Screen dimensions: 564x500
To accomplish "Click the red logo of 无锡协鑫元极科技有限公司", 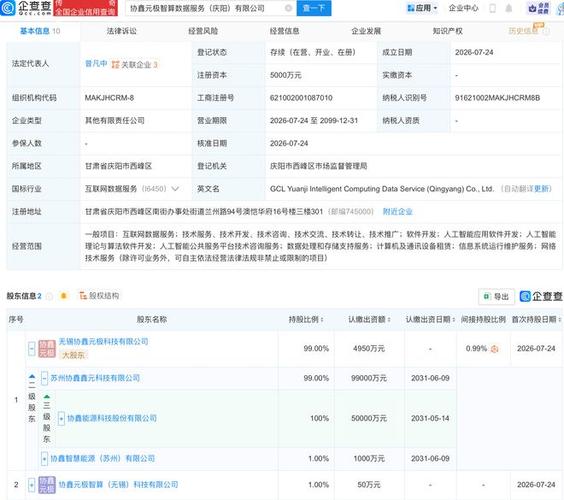I will (x=47, y=348).
